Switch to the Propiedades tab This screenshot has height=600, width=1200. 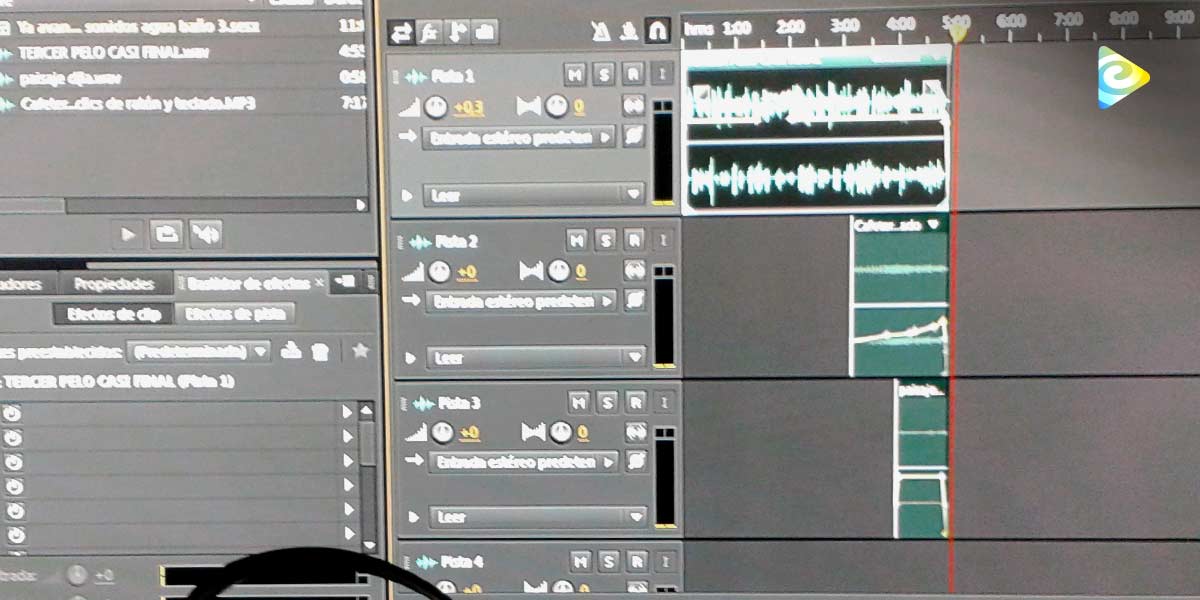[115, 284]
